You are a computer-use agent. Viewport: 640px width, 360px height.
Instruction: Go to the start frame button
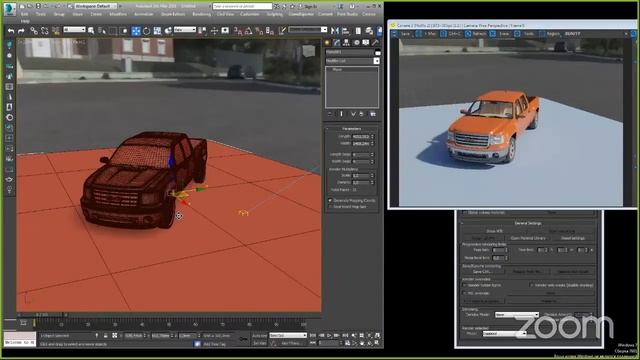point(313,336)
